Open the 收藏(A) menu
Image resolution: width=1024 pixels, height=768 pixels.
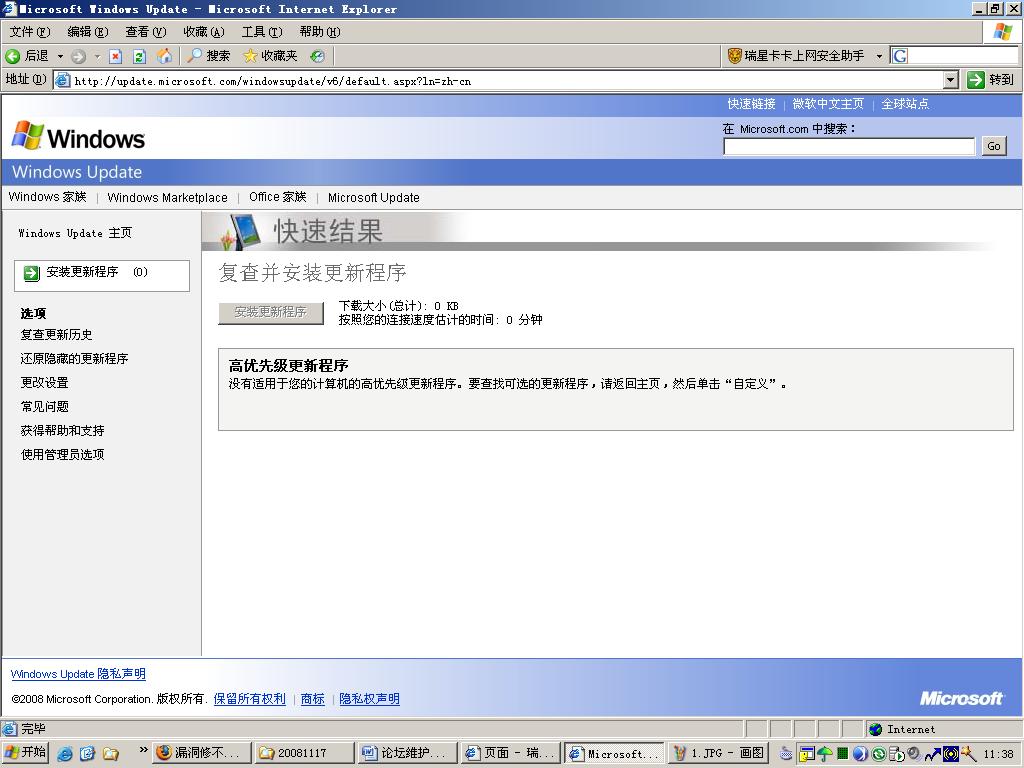(204, 32)
